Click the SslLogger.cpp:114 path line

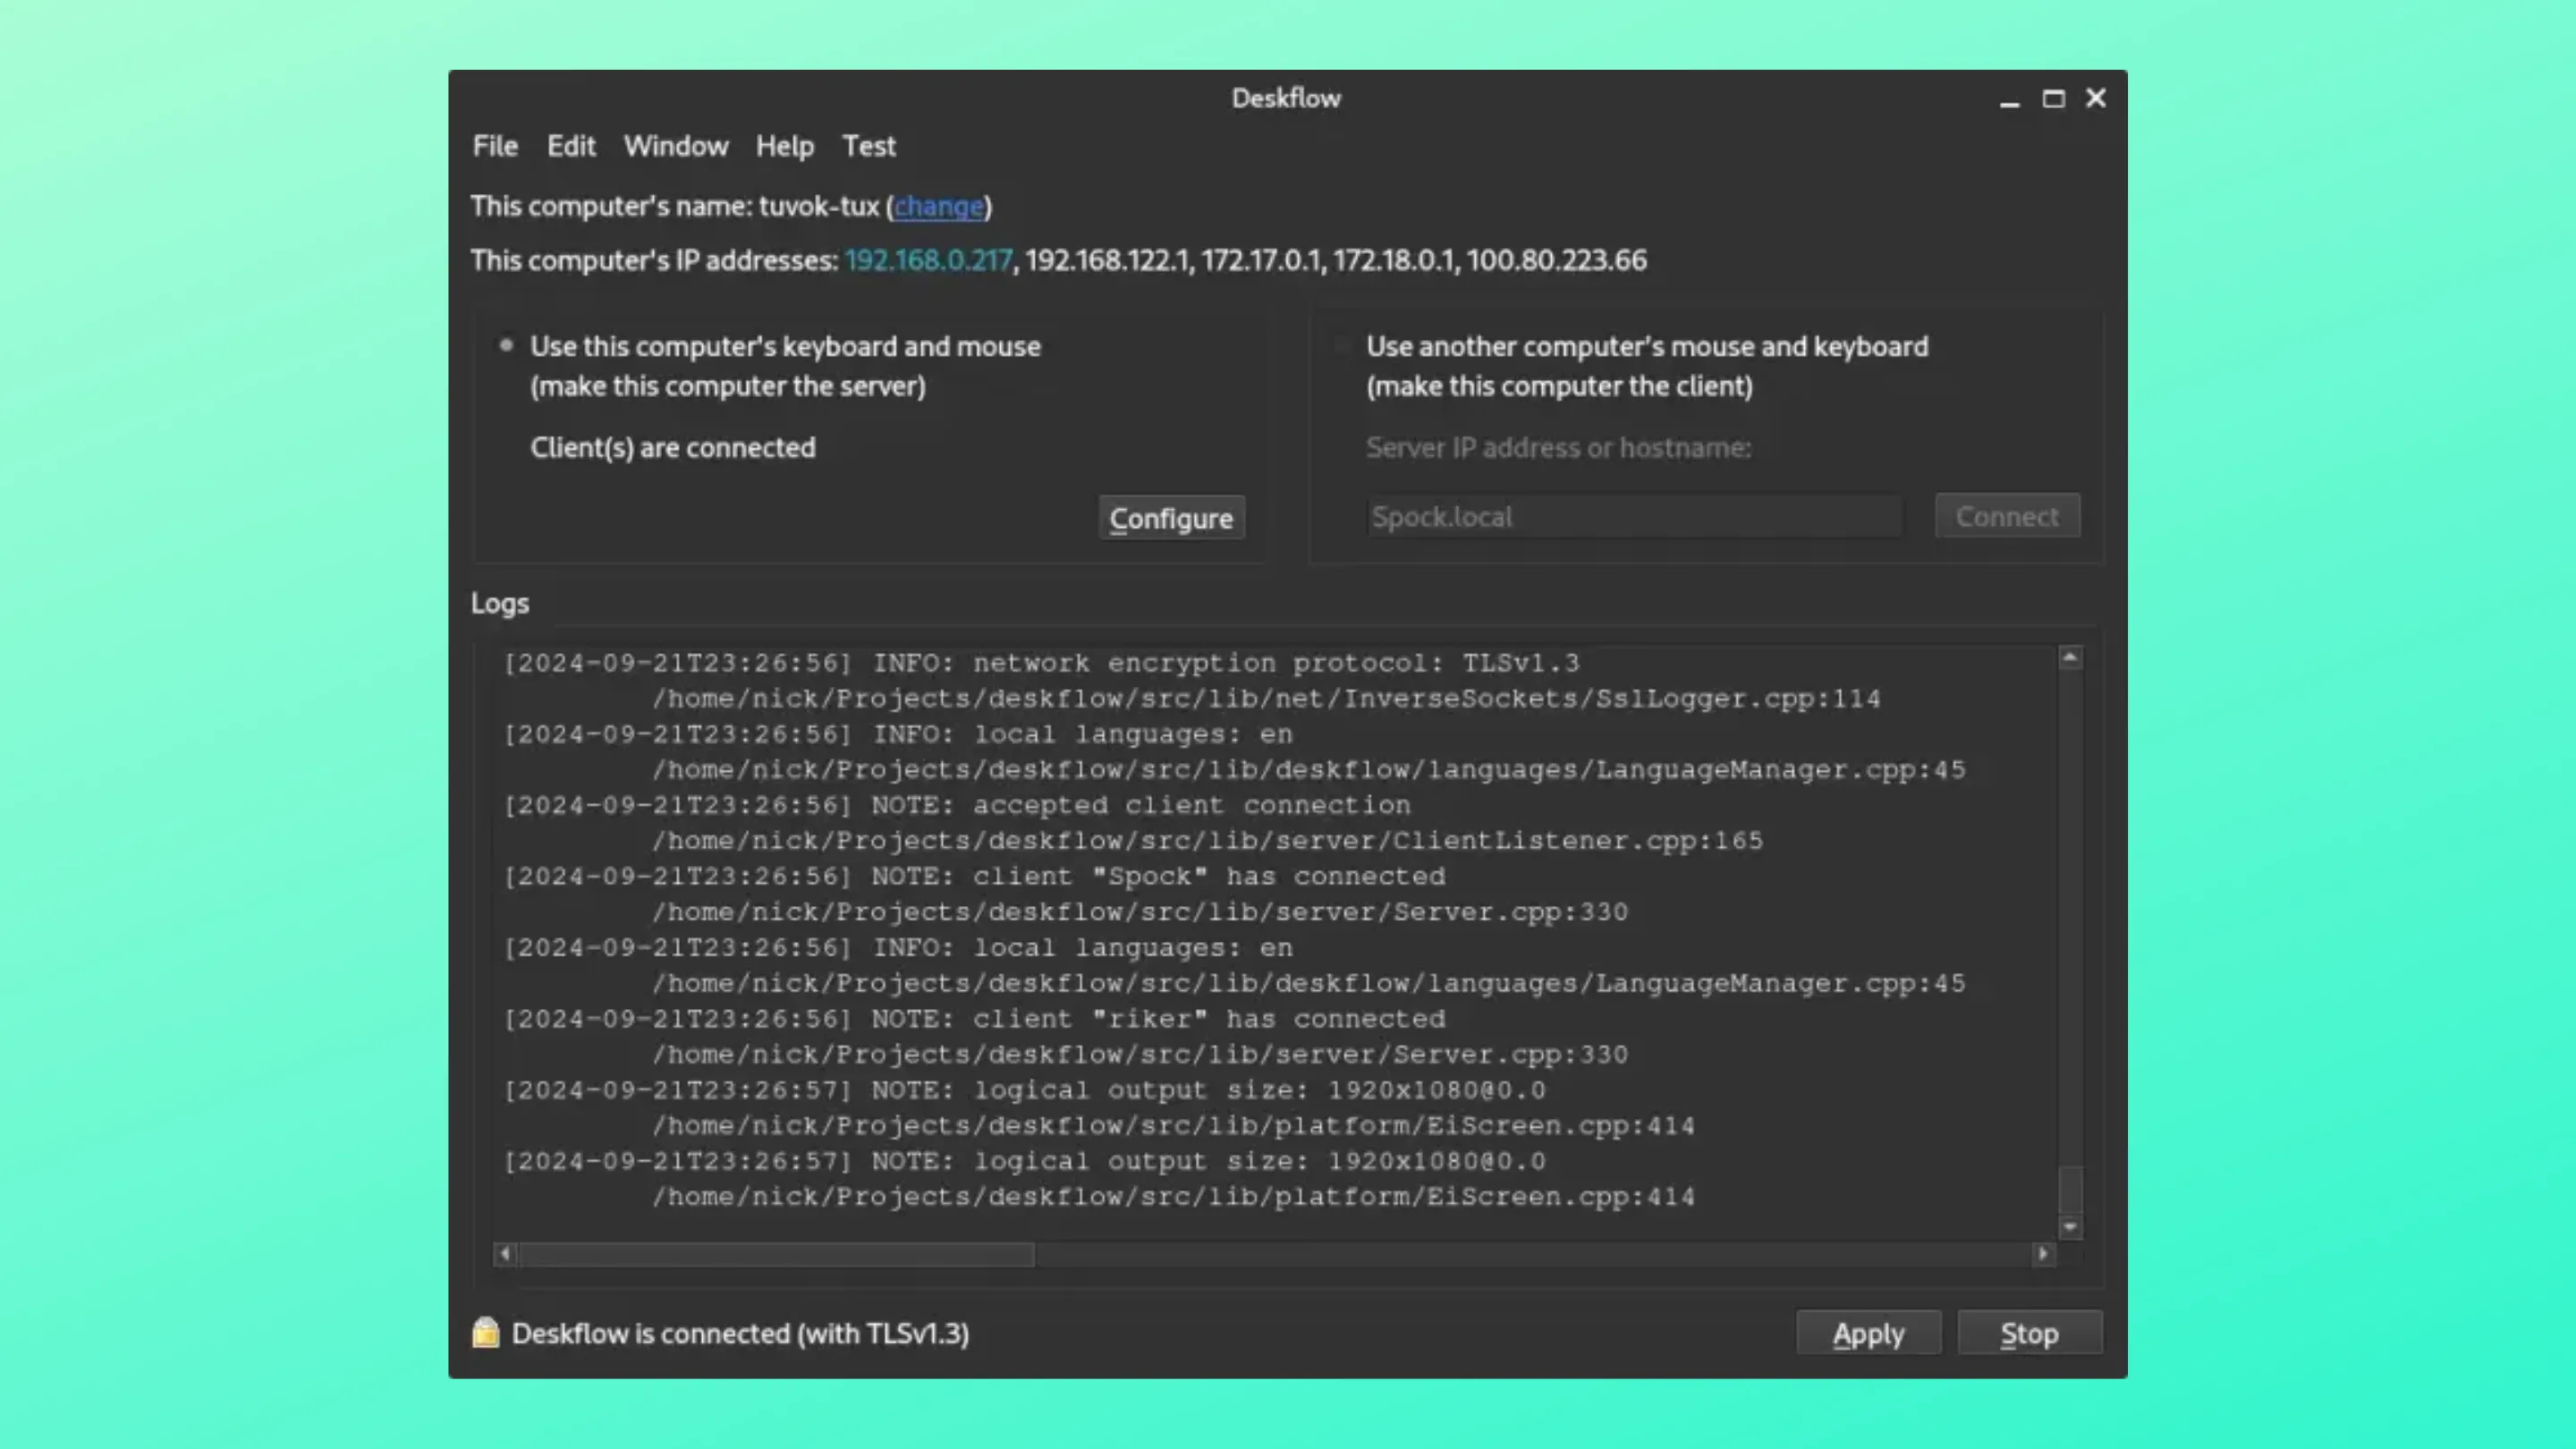[x=1266, y=698]
